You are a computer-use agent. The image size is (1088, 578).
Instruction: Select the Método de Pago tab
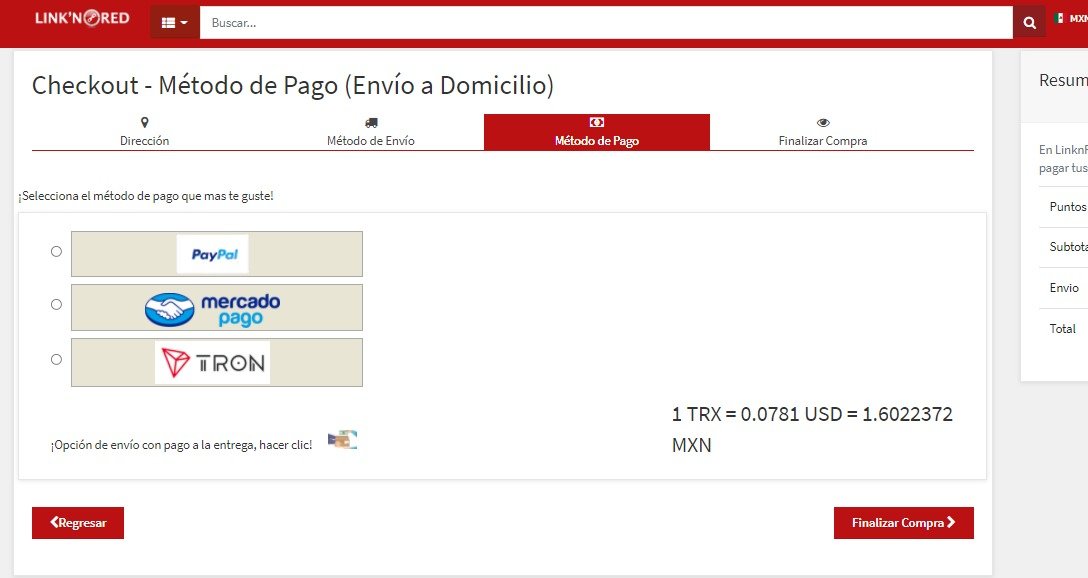(597, 132)
